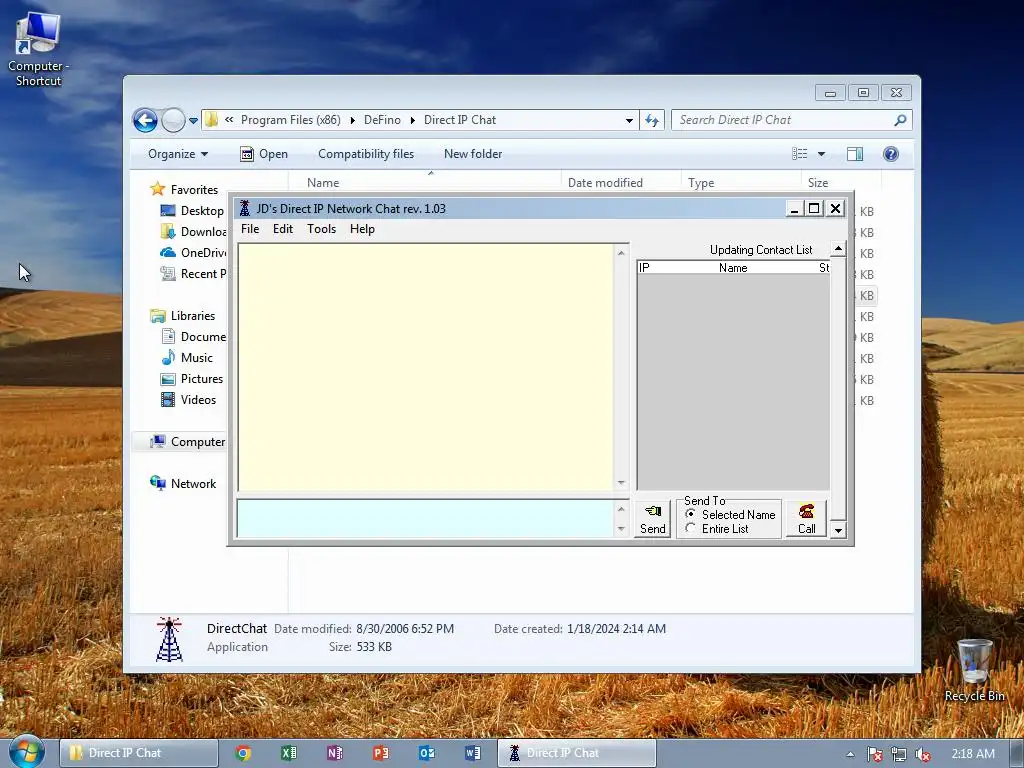
Task: Click Compatibility files in Explorer toolbar
Action: [366, 154]
